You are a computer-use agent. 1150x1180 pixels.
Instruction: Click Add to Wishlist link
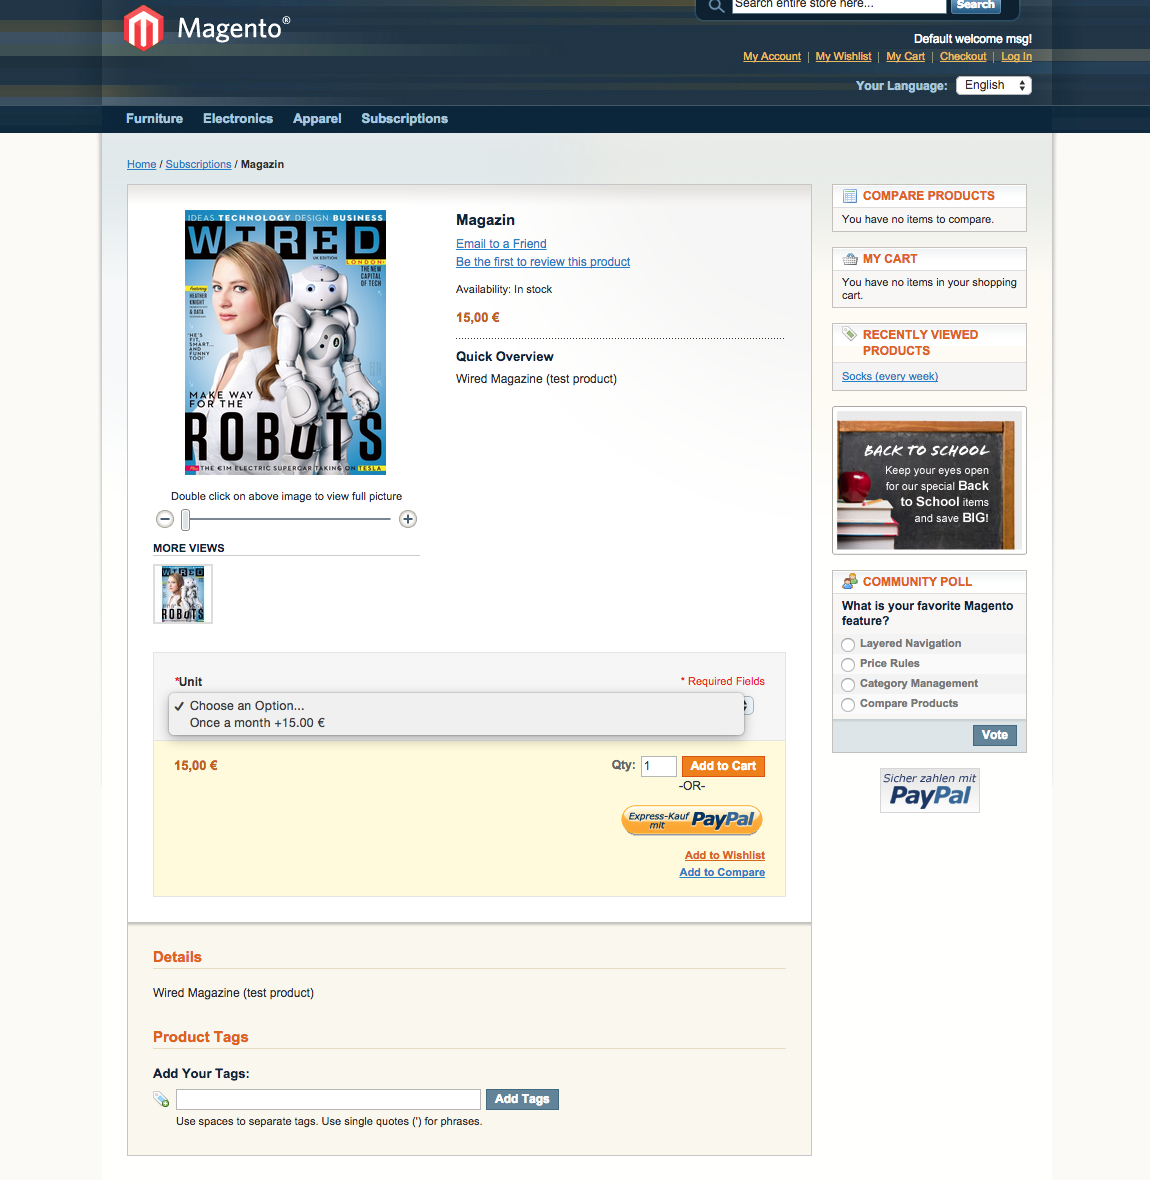725,855
